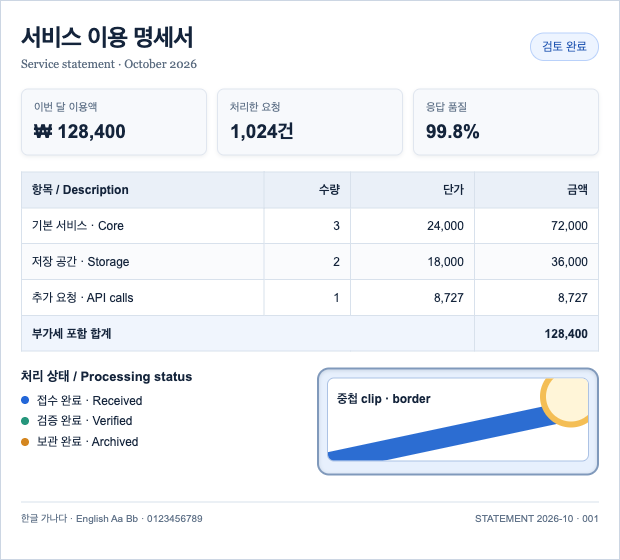Click quantity 1 in the API calls row
620x560 pixels.
pos(336,298)
